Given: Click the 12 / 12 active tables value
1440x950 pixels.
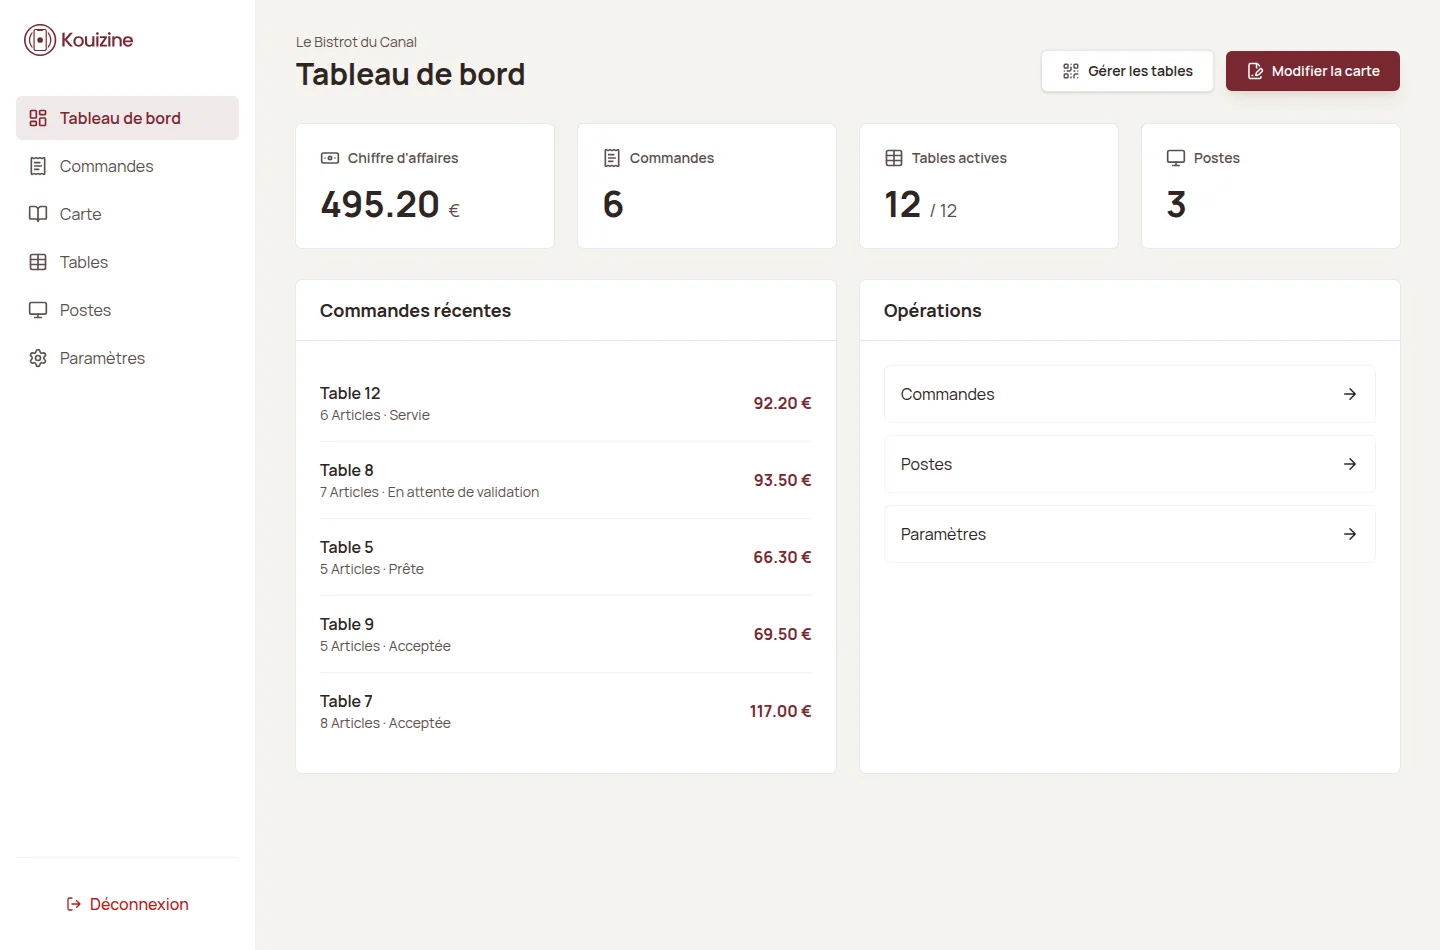Looking at the screenshot, I should coord(920,205).
